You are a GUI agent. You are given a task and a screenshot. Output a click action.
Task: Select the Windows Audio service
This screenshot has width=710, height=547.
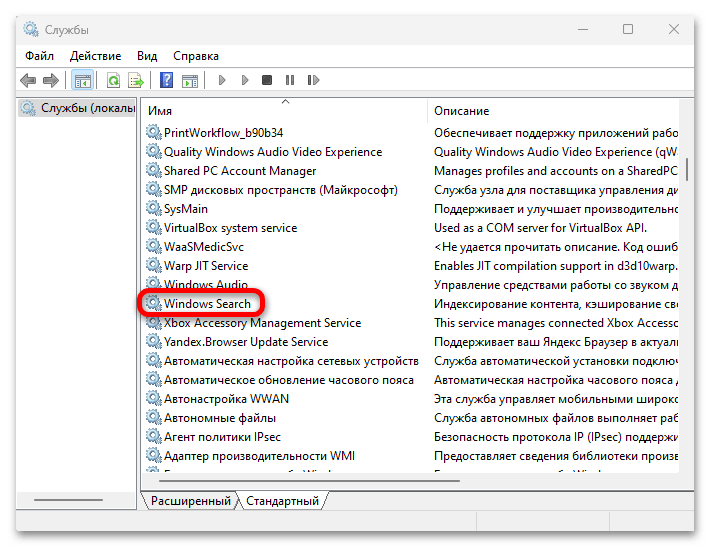(x=206, y=284)
